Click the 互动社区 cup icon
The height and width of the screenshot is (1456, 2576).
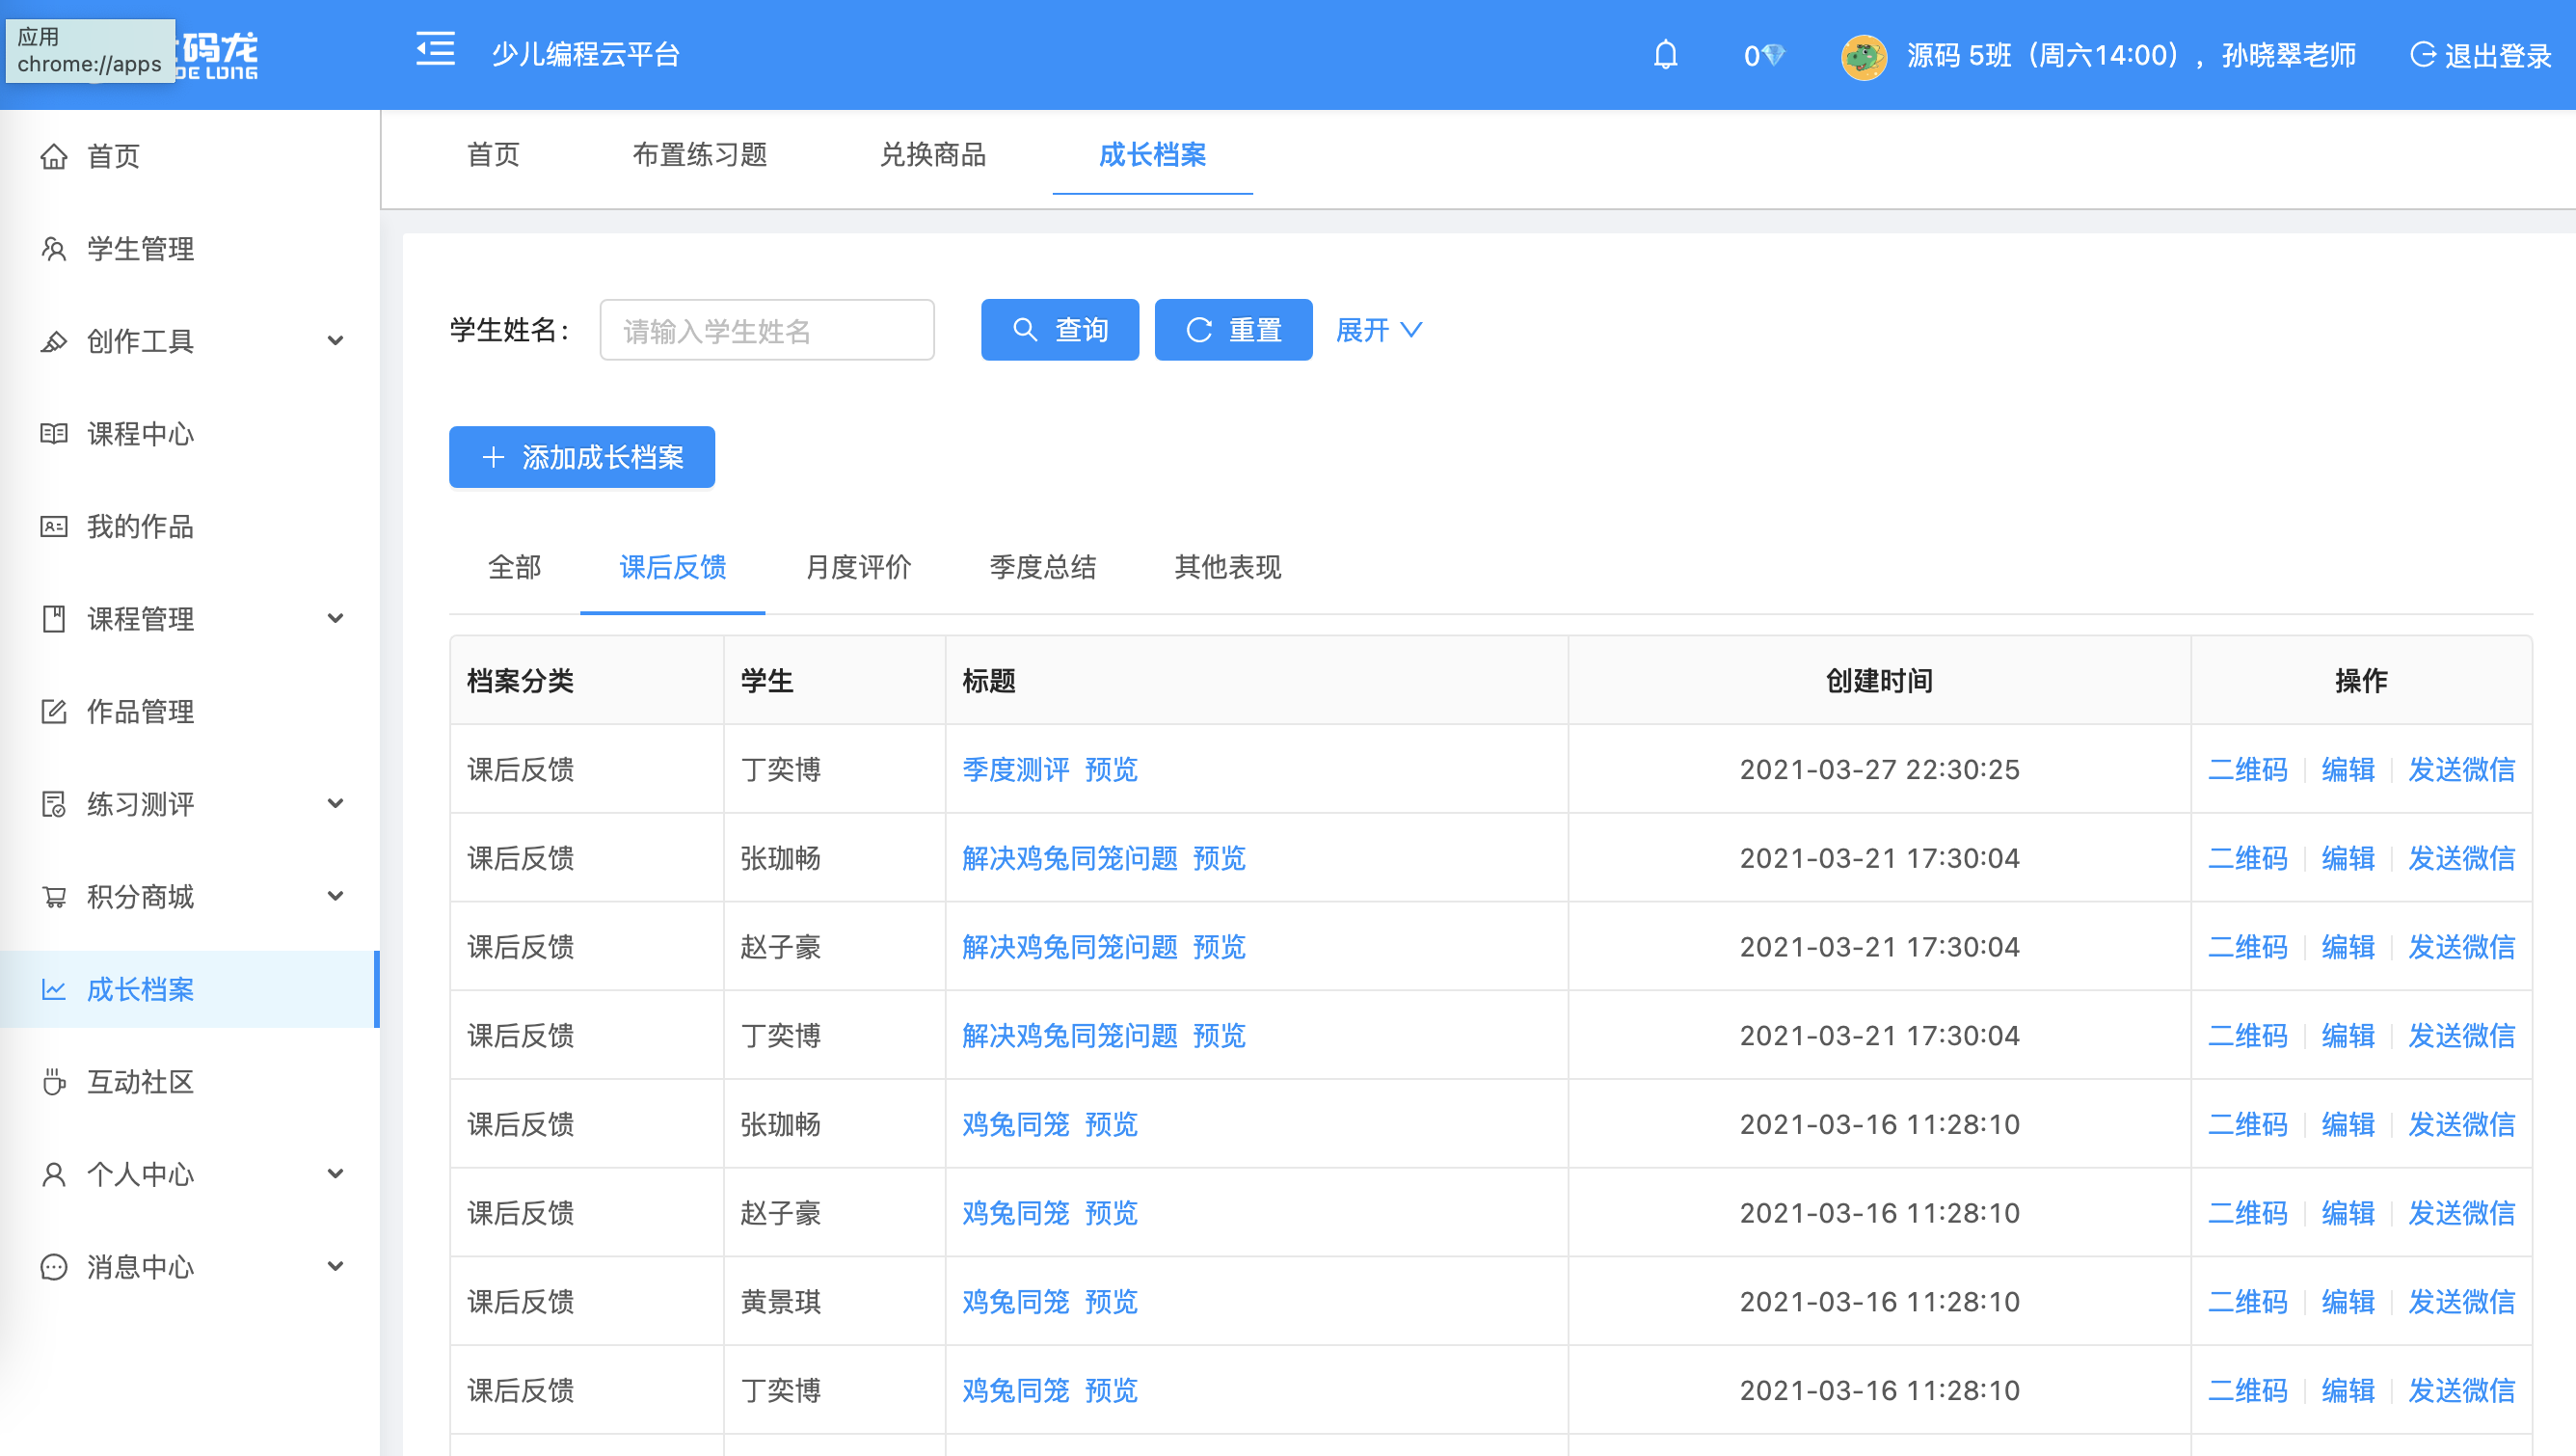54,1082
